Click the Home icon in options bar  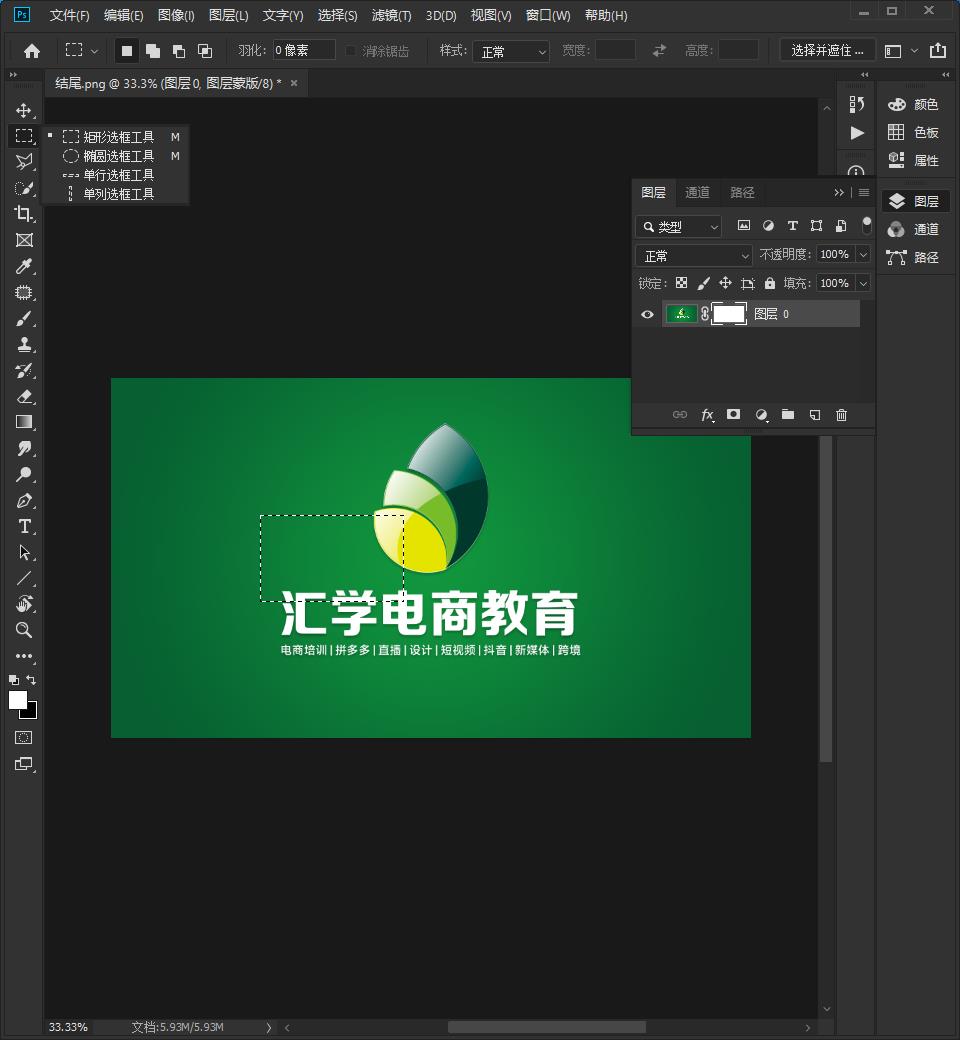32,51
